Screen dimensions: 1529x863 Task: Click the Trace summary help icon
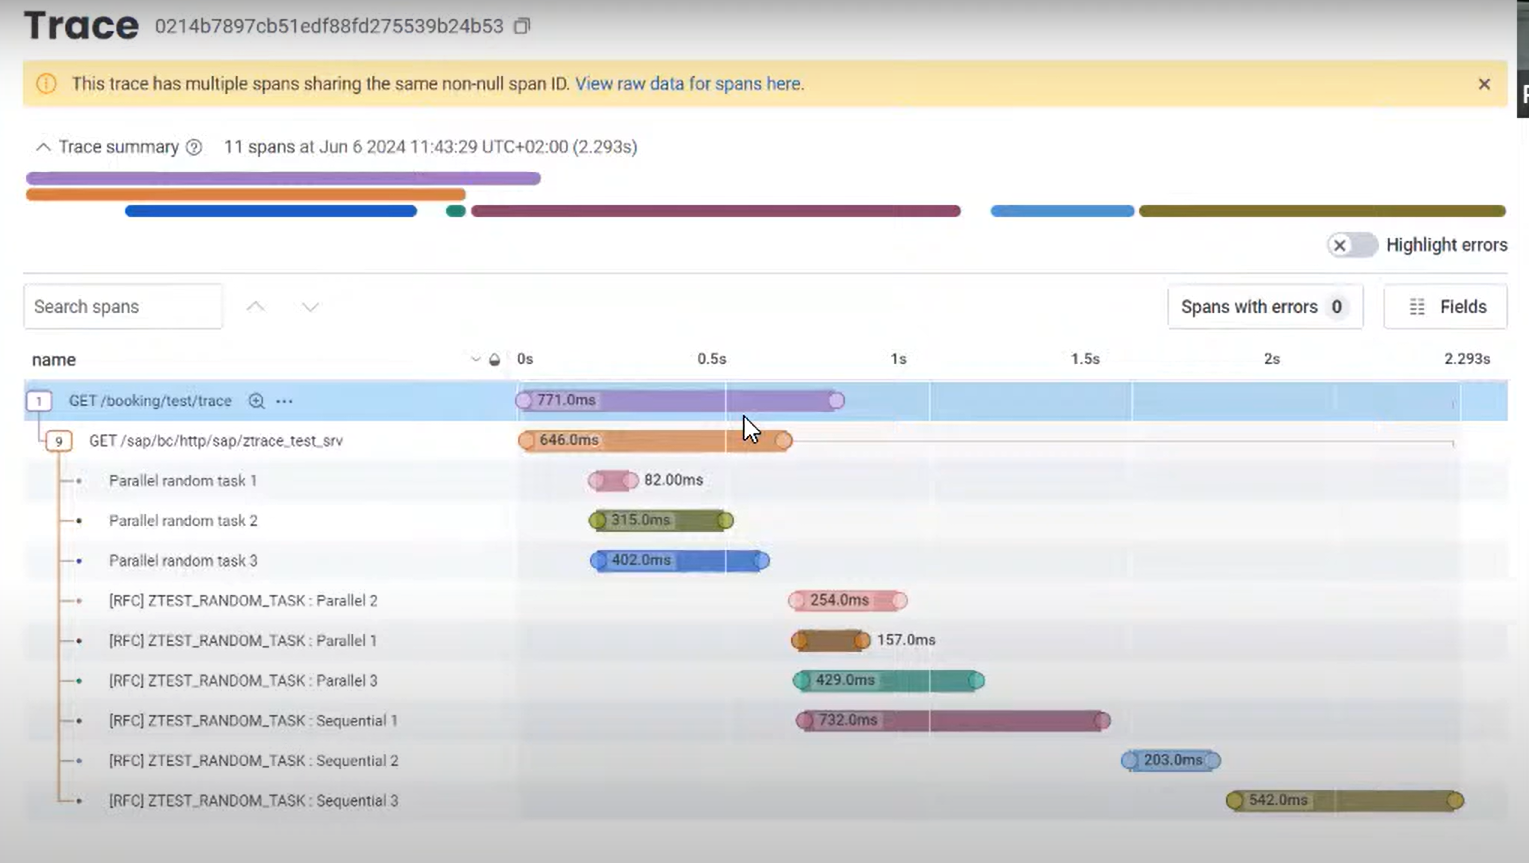pos(194,147)
